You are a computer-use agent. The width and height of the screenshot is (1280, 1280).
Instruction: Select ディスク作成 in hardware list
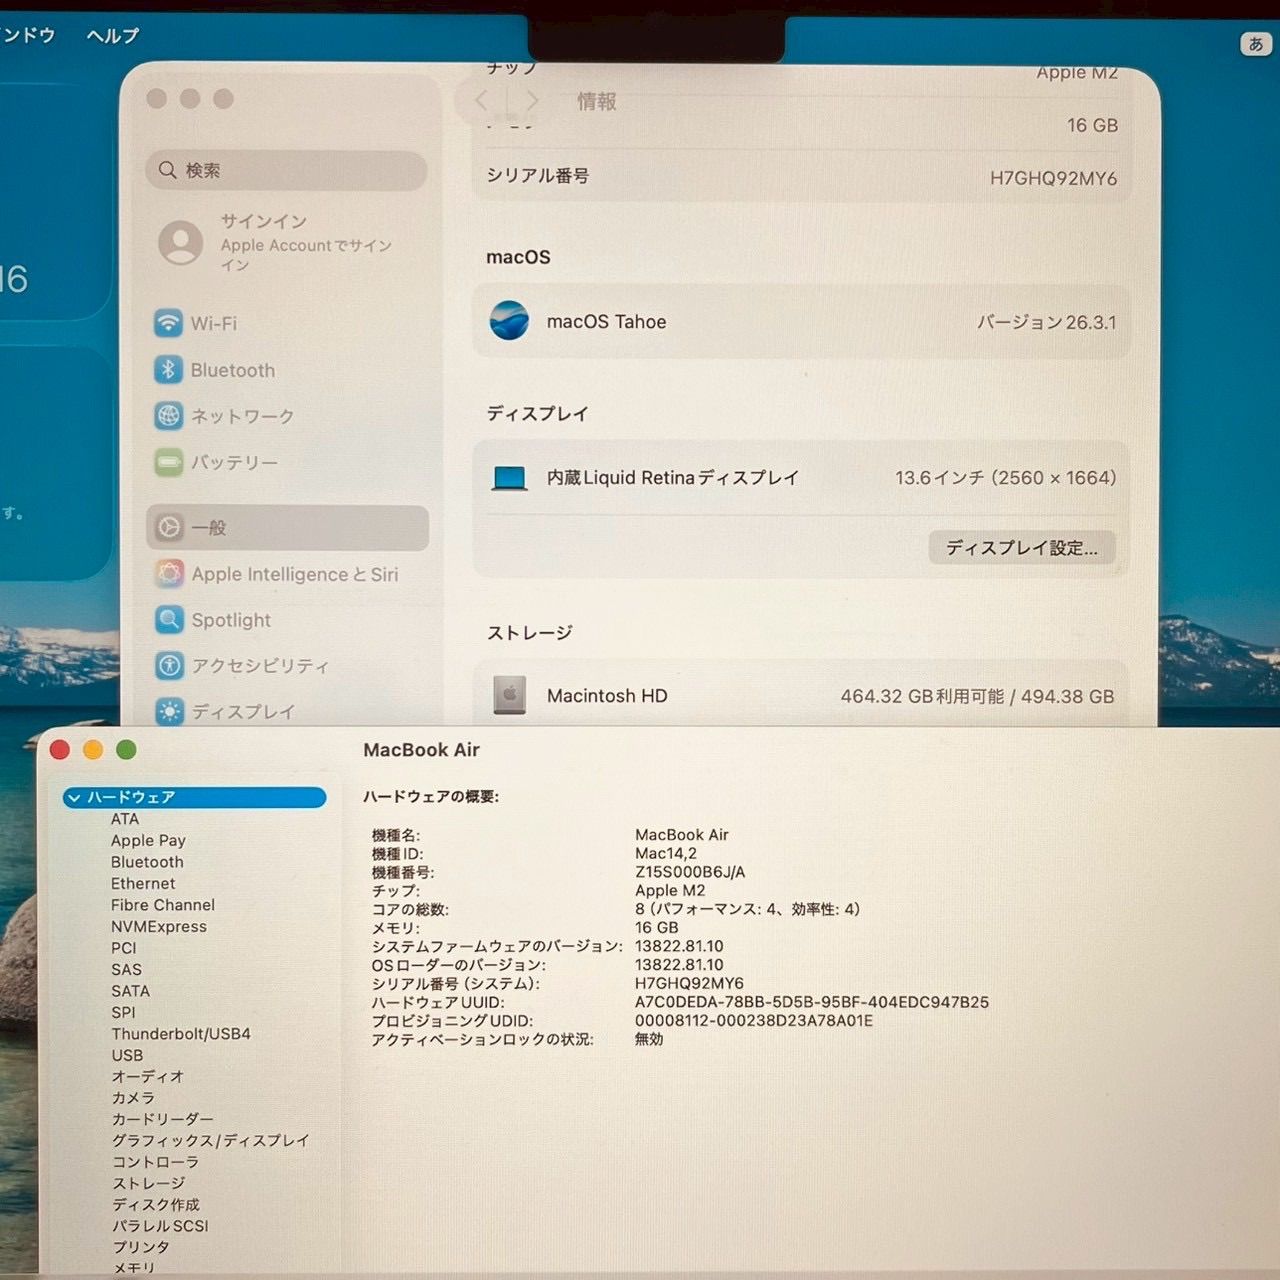pos(155,1204)
